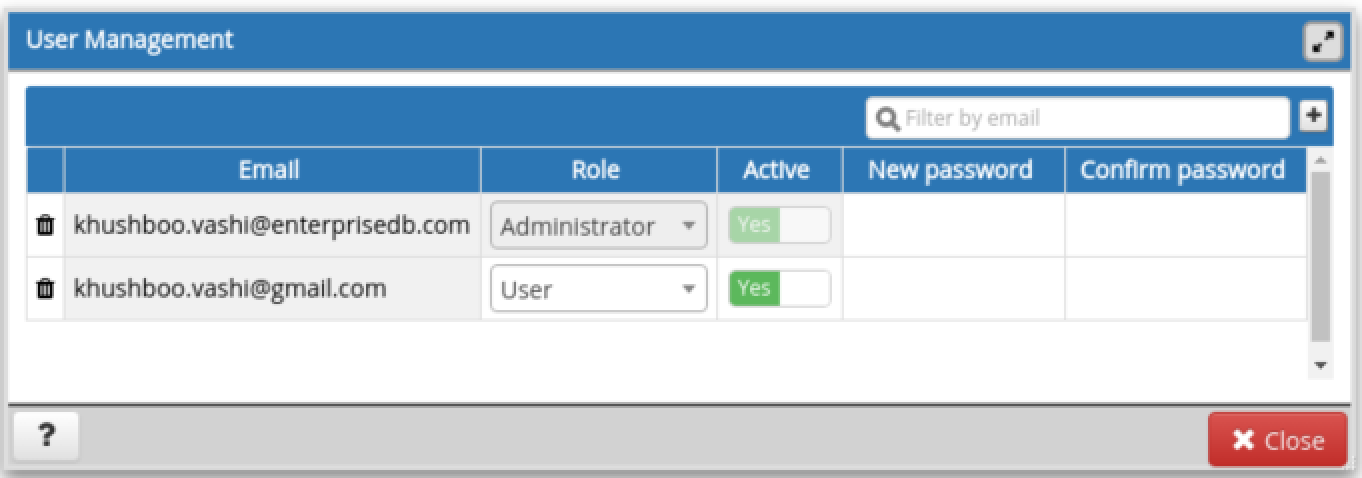Screen dimensions: 1362x478
Task: Click the Role column header
Action: point(596,170)
